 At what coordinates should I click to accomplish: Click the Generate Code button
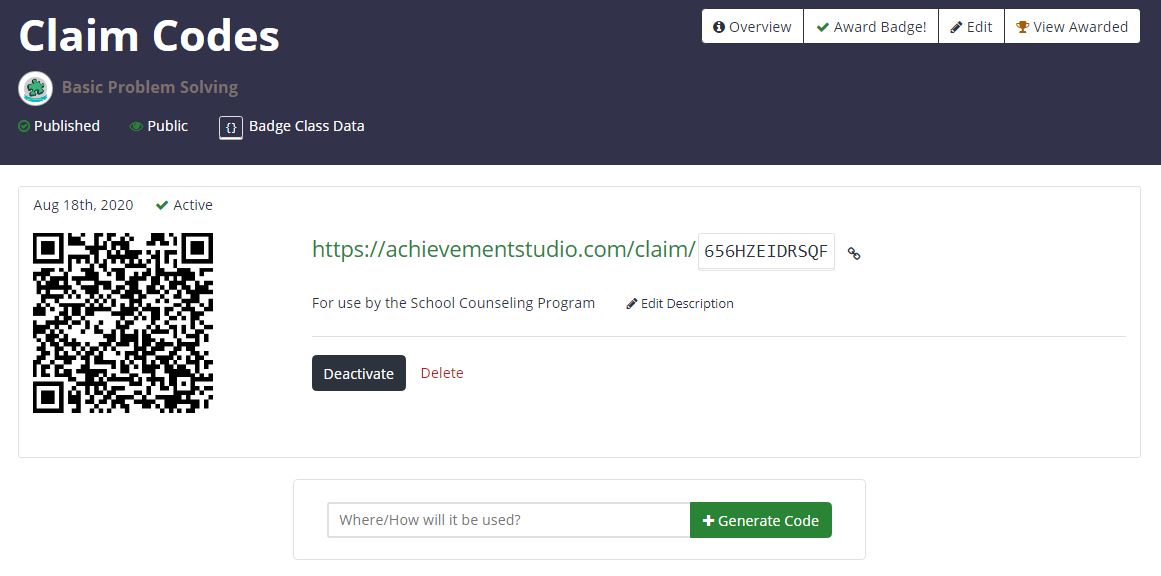click(760, 520)
